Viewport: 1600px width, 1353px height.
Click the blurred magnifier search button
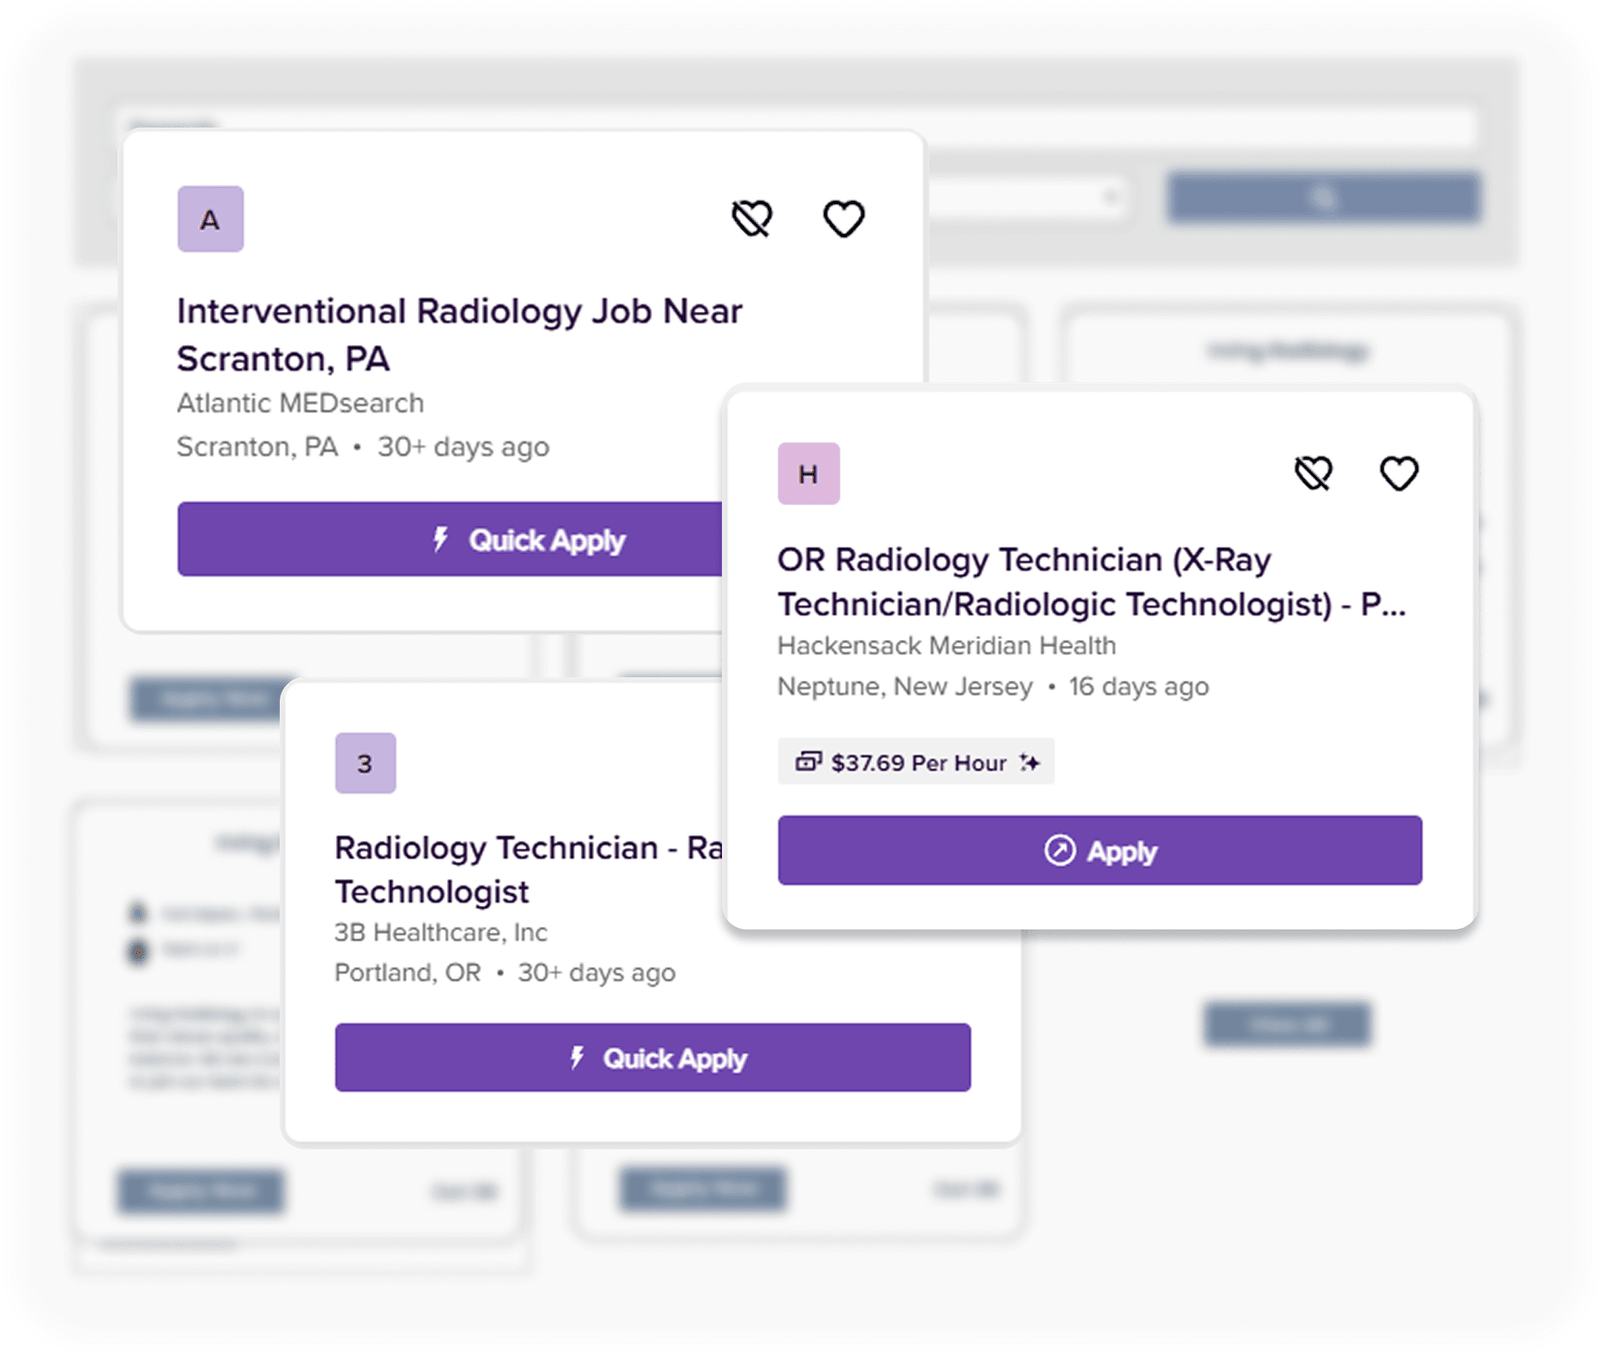click(x=1323, y=197)
